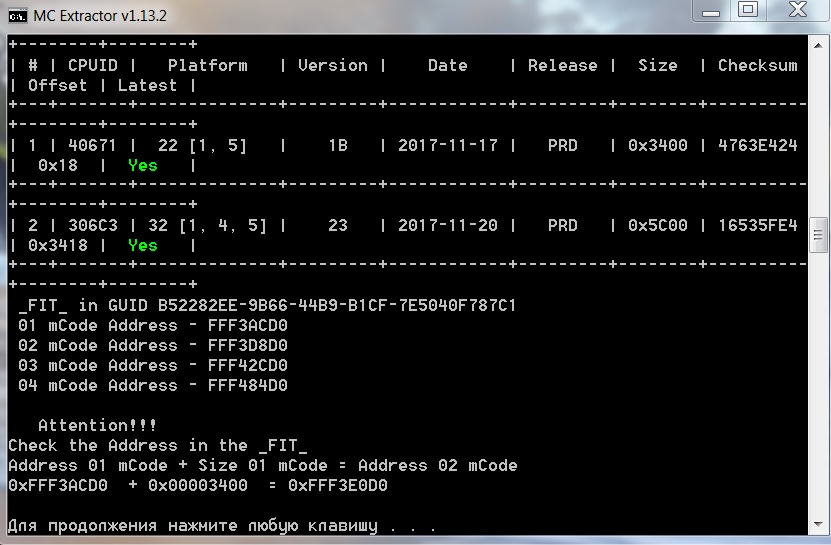Click the Checksum column header
This screenshot has width=831, height=545.
click(757, 65)
